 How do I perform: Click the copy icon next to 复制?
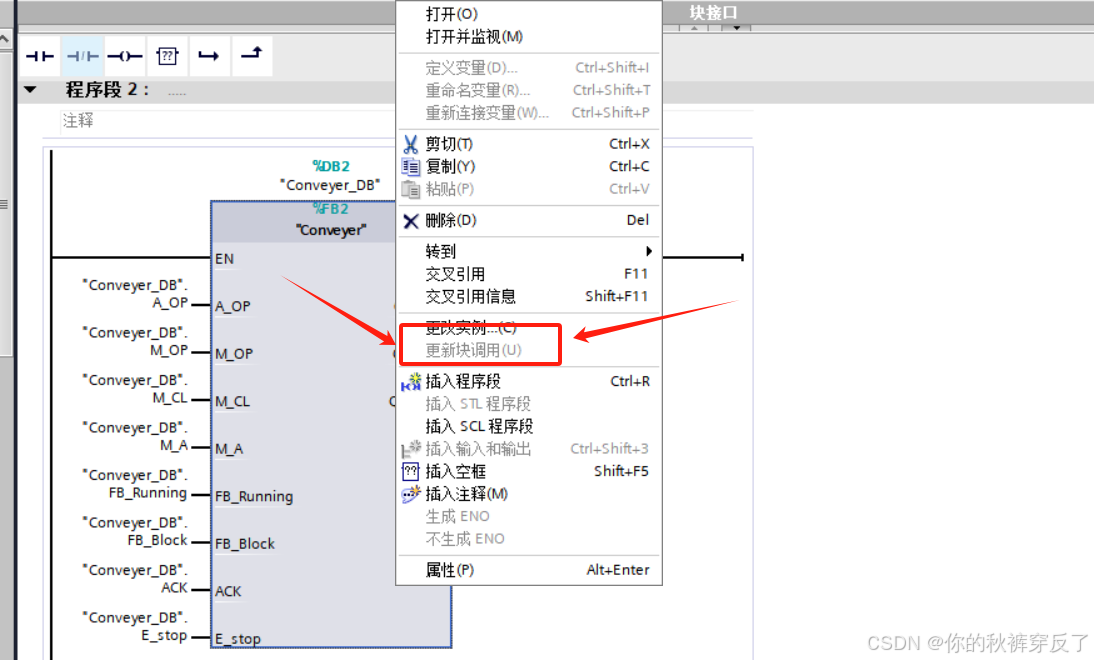[x=410, y=166]
